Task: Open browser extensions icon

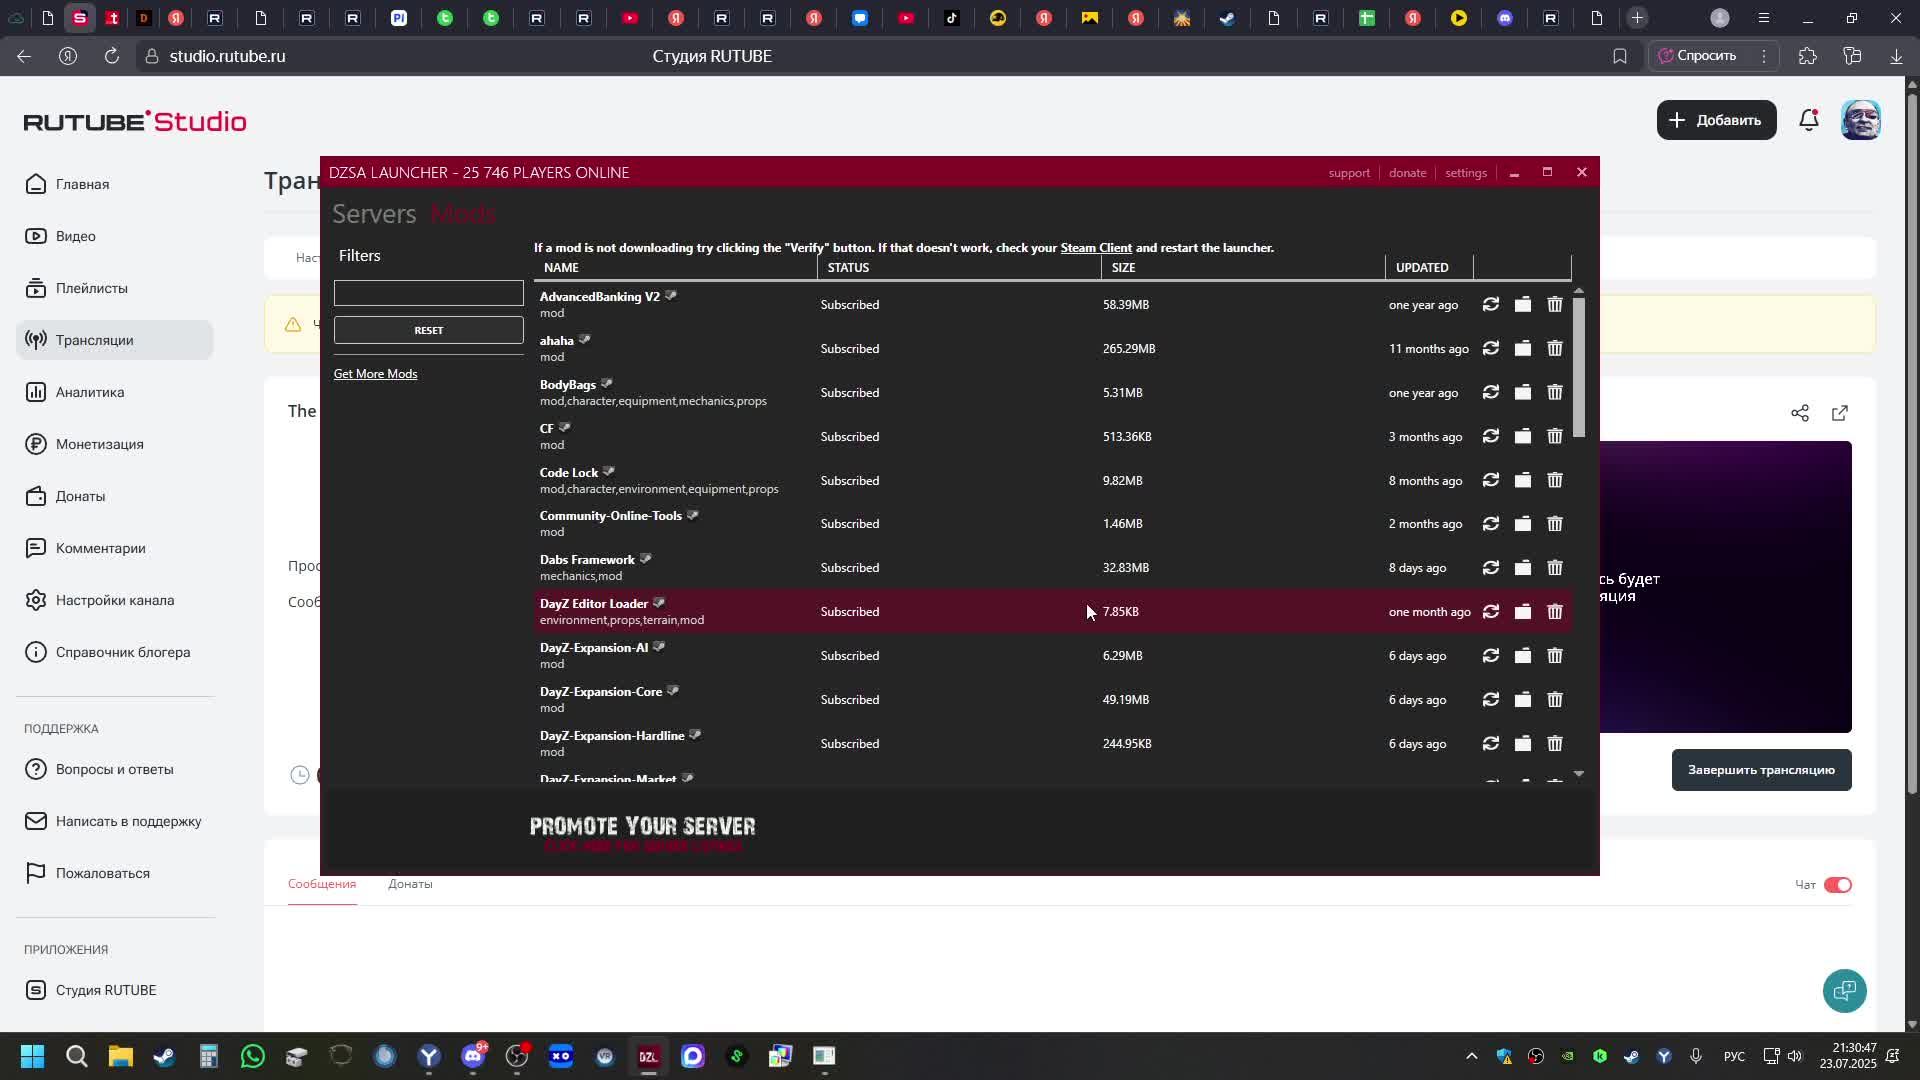Action: 1808,57
